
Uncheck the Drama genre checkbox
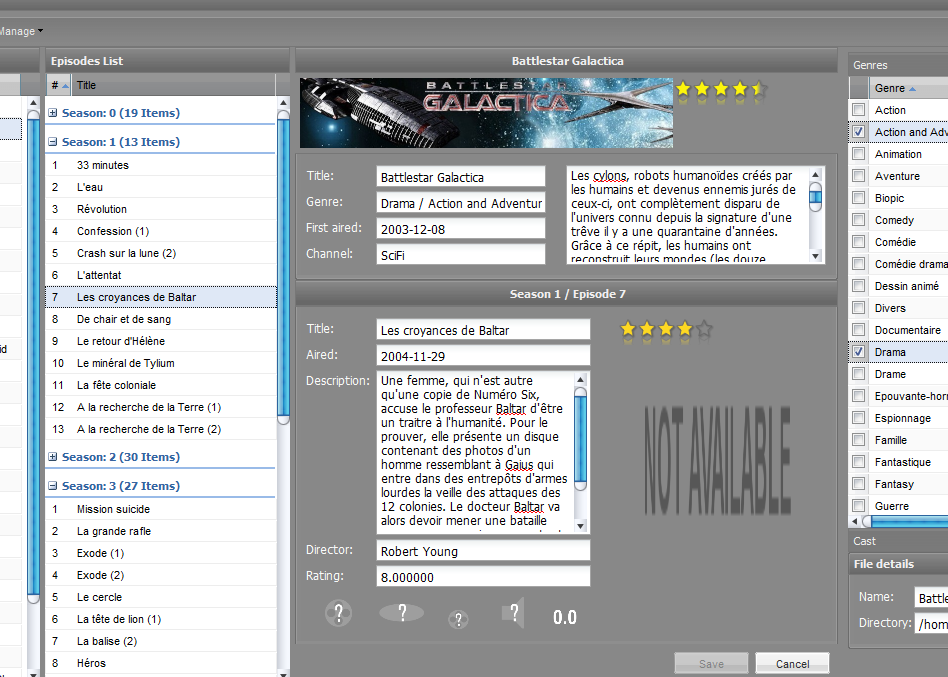(859, 352)
